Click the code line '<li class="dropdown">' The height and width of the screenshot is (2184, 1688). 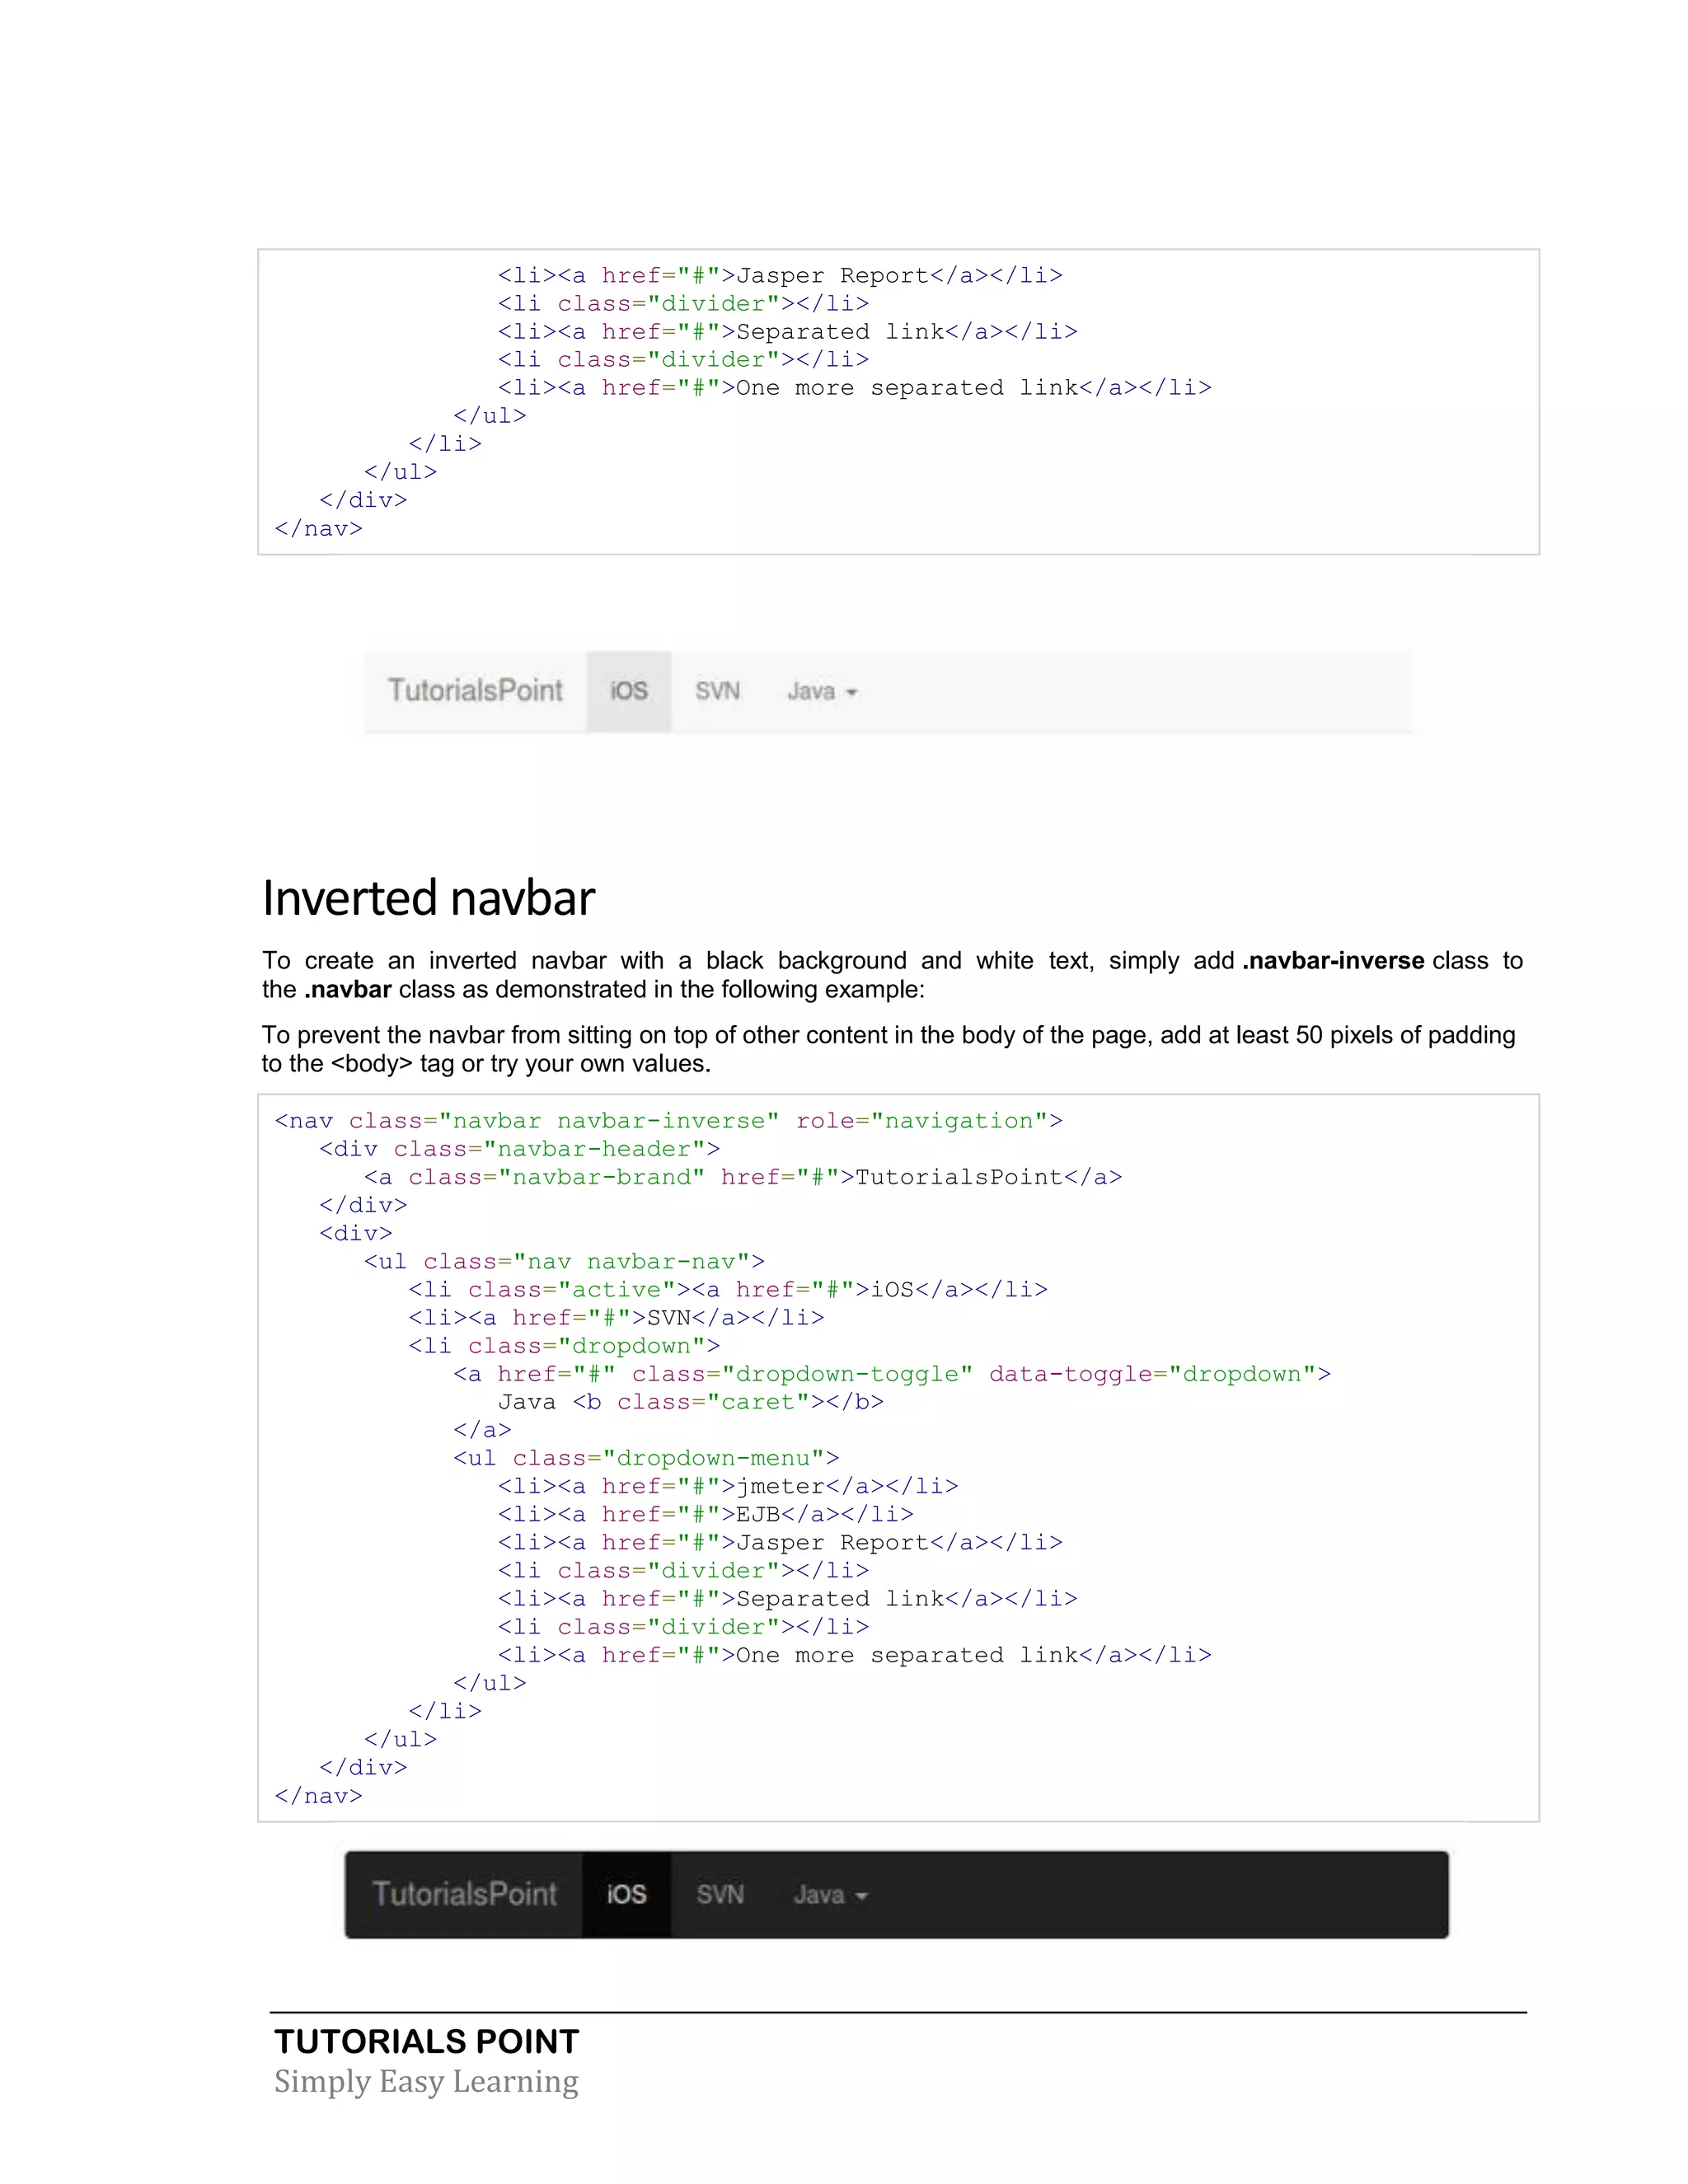[x=565, y=1346]
